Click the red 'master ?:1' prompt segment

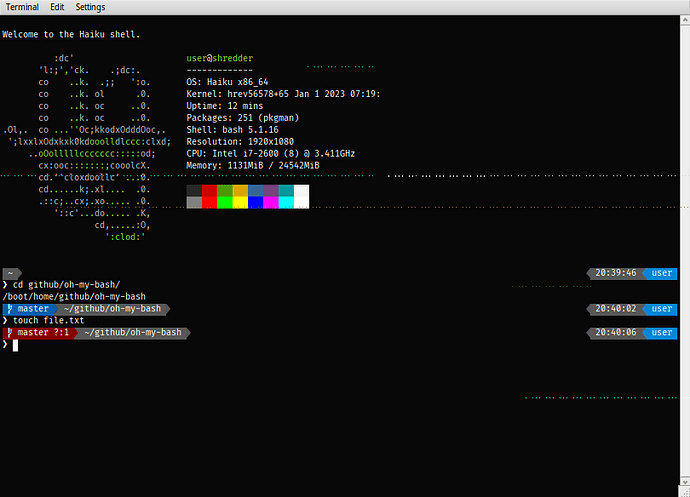point(40,332)
